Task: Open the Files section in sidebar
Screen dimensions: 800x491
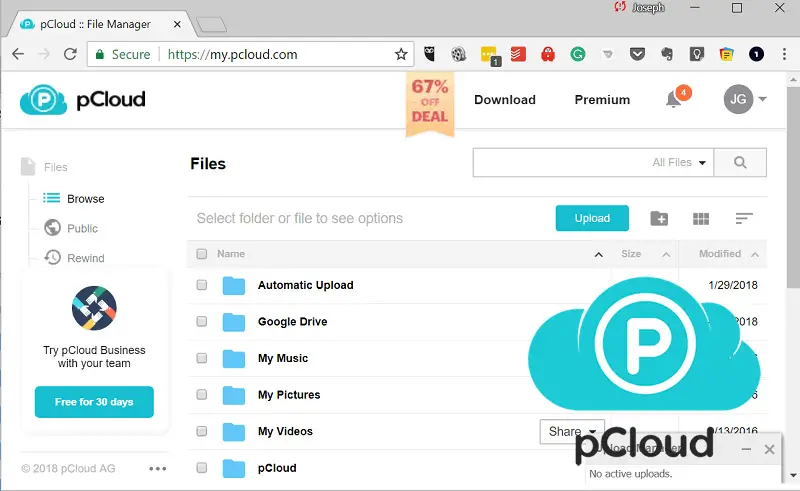Action: [44, 167]
